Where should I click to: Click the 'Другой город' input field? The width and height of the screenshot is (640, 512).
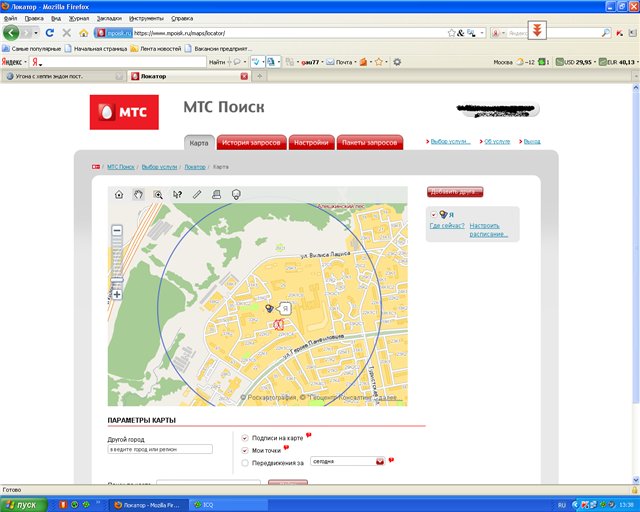(x=160, y=449)
